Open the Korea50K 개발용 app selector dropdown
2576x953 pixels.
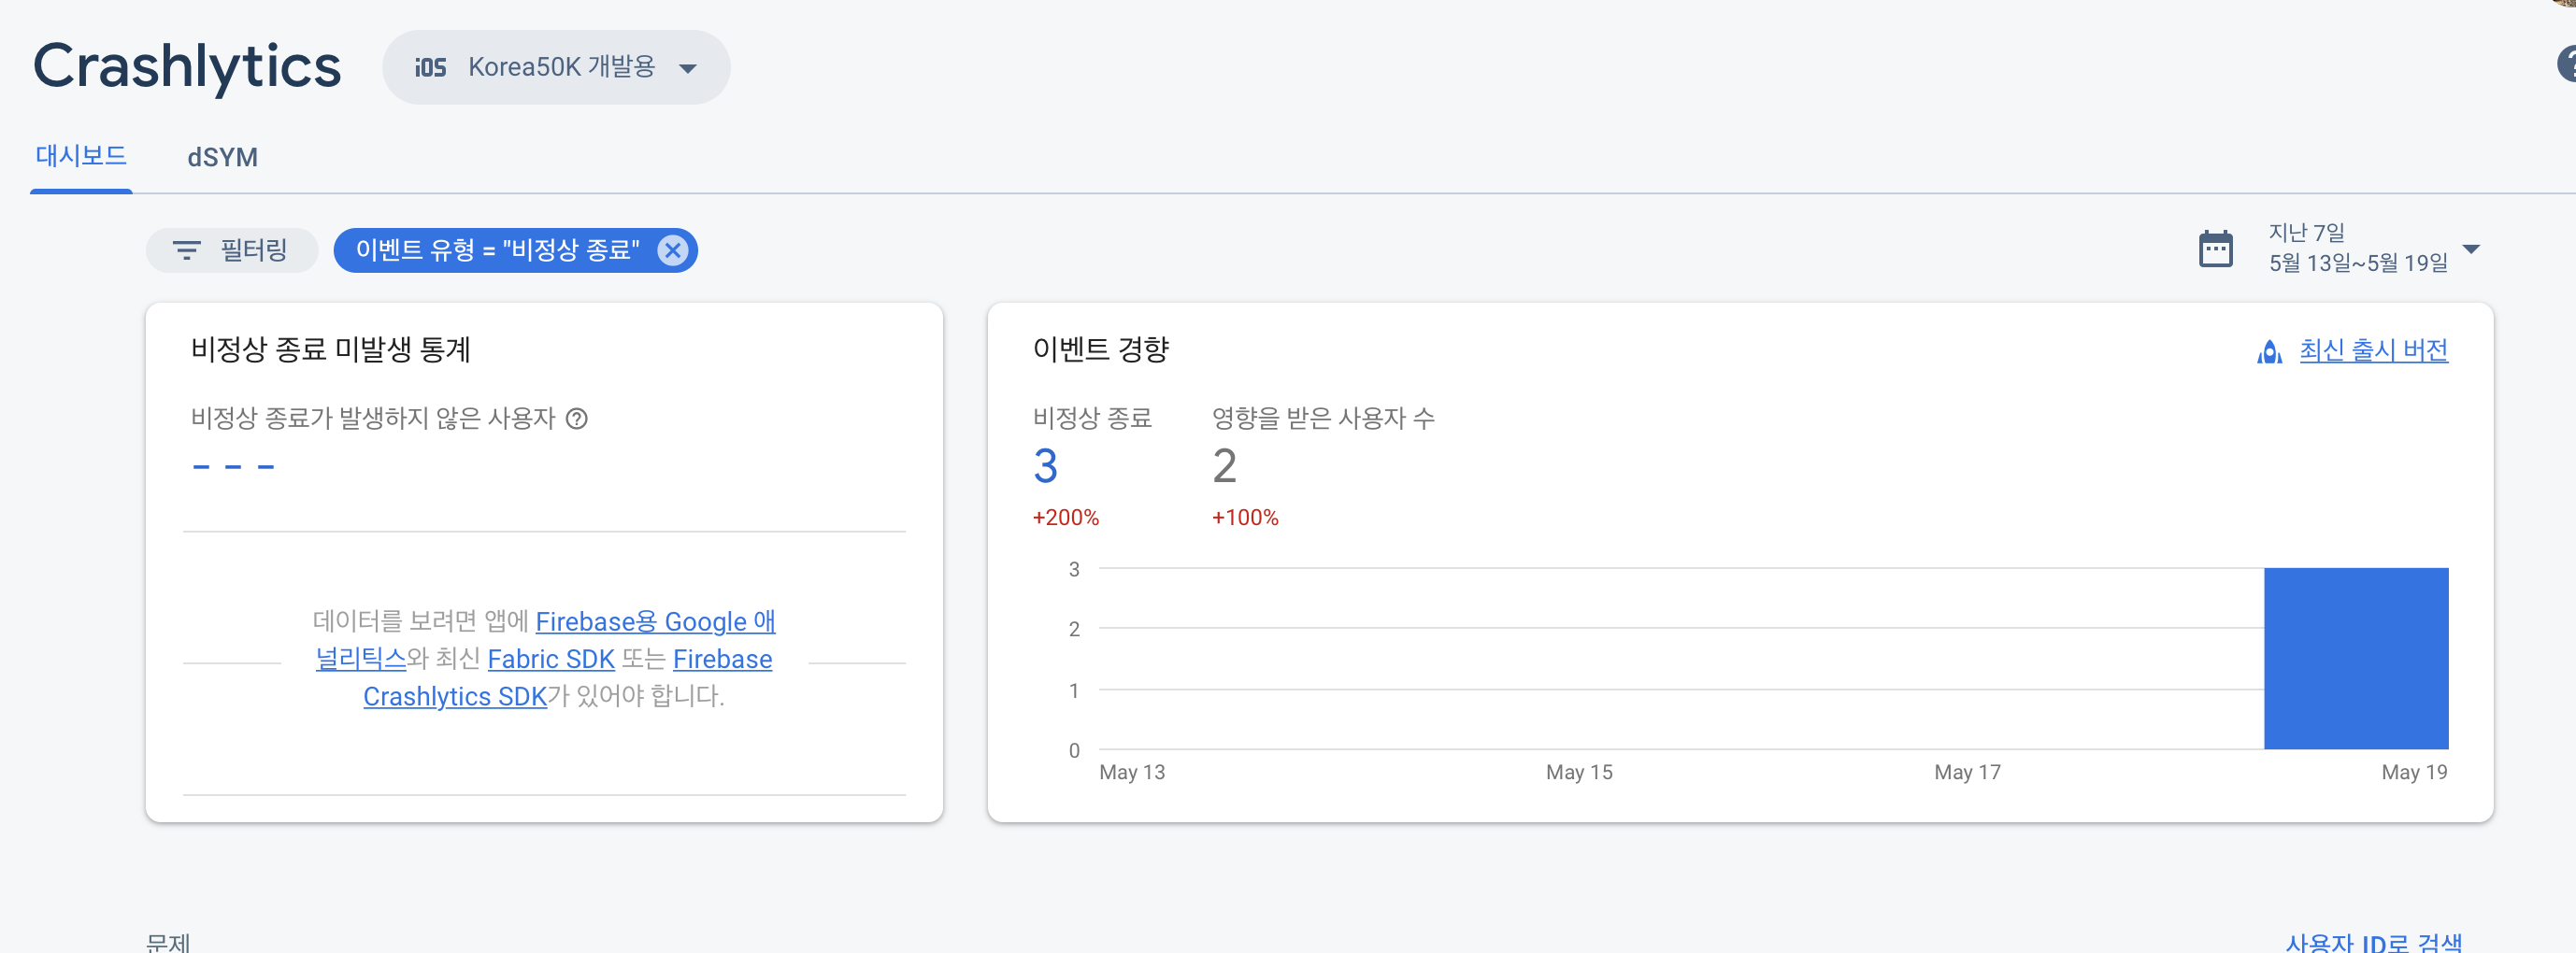point(556,67)
